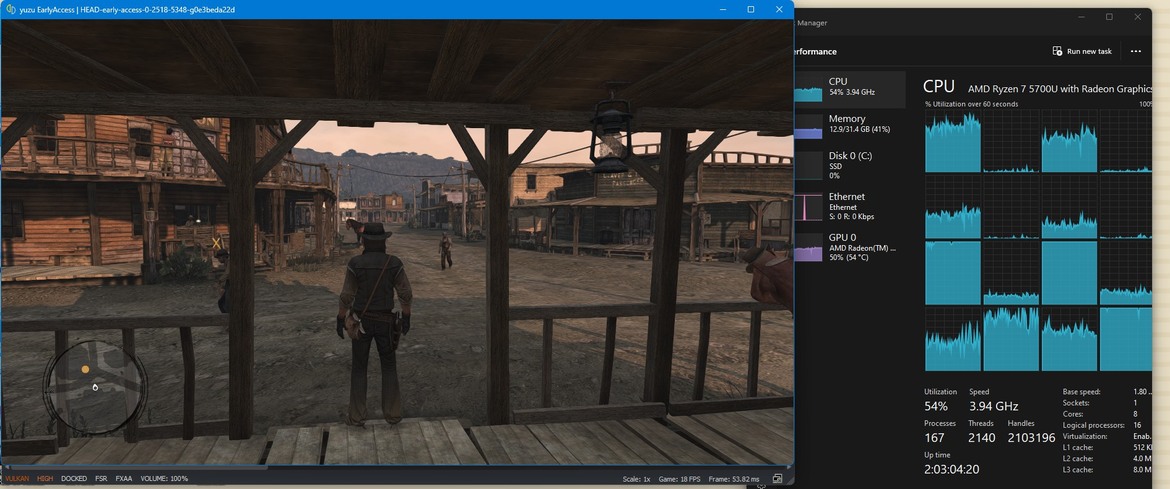The width and height of the screenshot is (1170, 489).
Task: Switch the FSR scaling filter setting
Action: click(101, 479)
